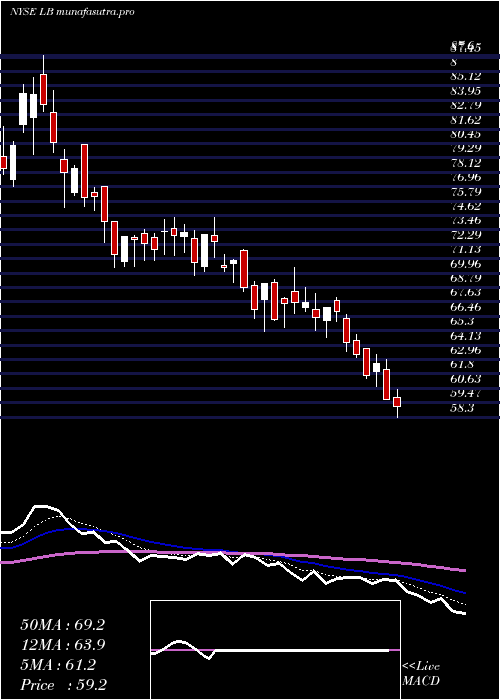This screenshot has width=500, height=700.
Task: Click the 75.79 price axis label
Action: [x=466, y=192]
